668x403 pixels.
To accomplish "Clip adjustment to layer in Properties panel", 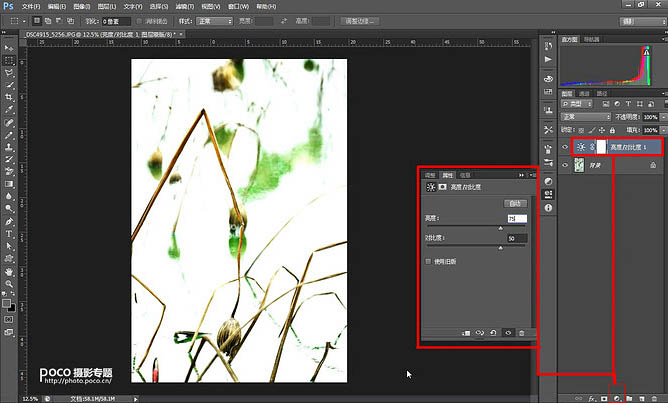I will tap(466, 333).
